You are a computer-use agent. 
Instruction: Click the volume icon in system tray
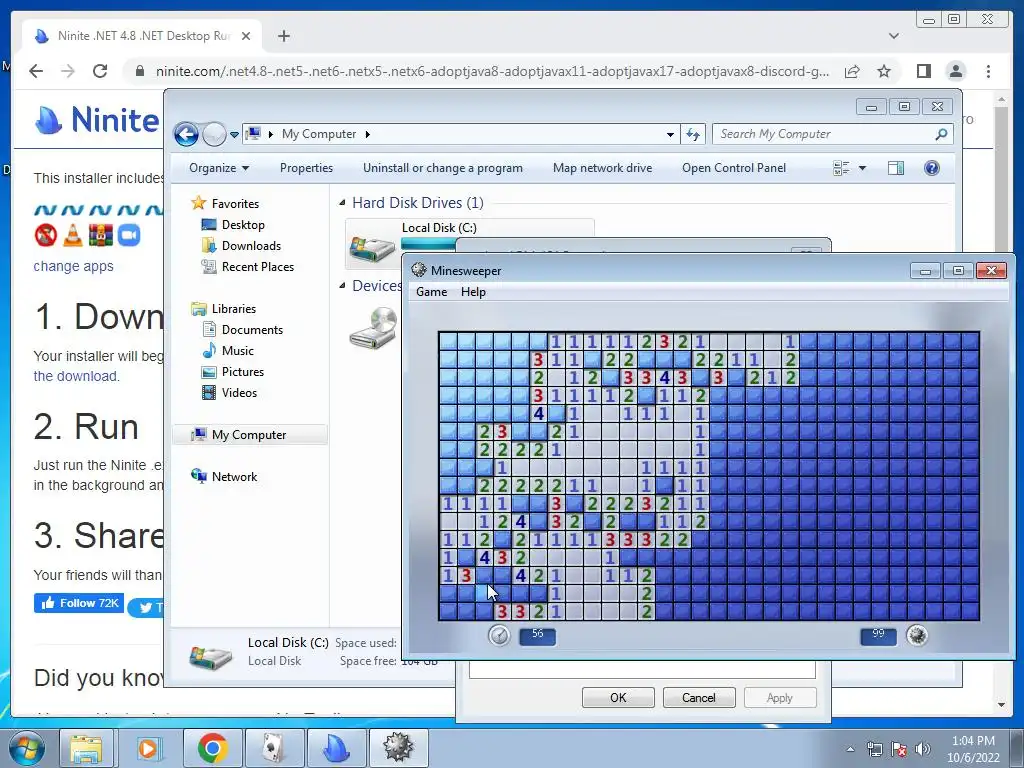coord(923,749)
